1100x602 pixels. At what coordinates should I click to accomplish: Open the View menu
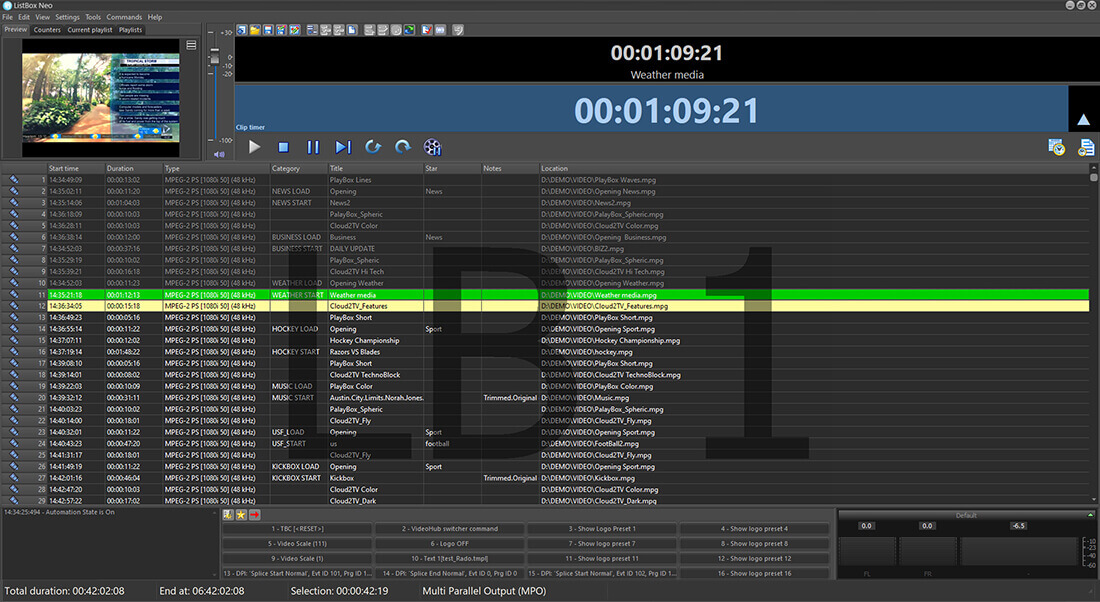tap(43, 17)
